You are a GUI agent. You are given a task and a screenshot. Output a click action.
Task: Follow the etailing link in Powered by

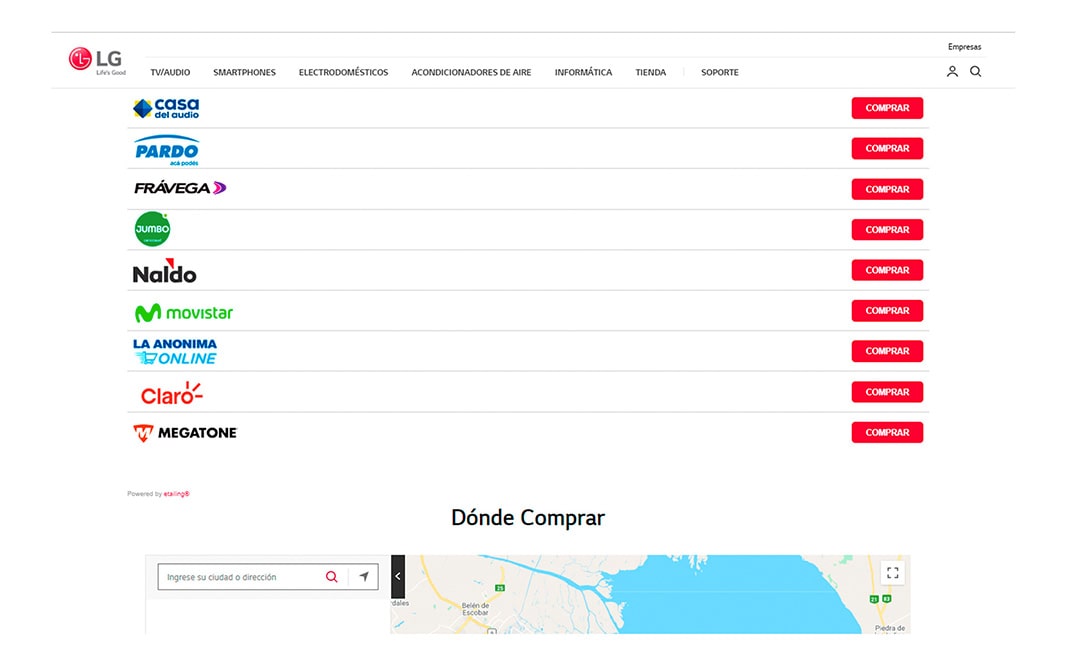[x=177, y=494]
